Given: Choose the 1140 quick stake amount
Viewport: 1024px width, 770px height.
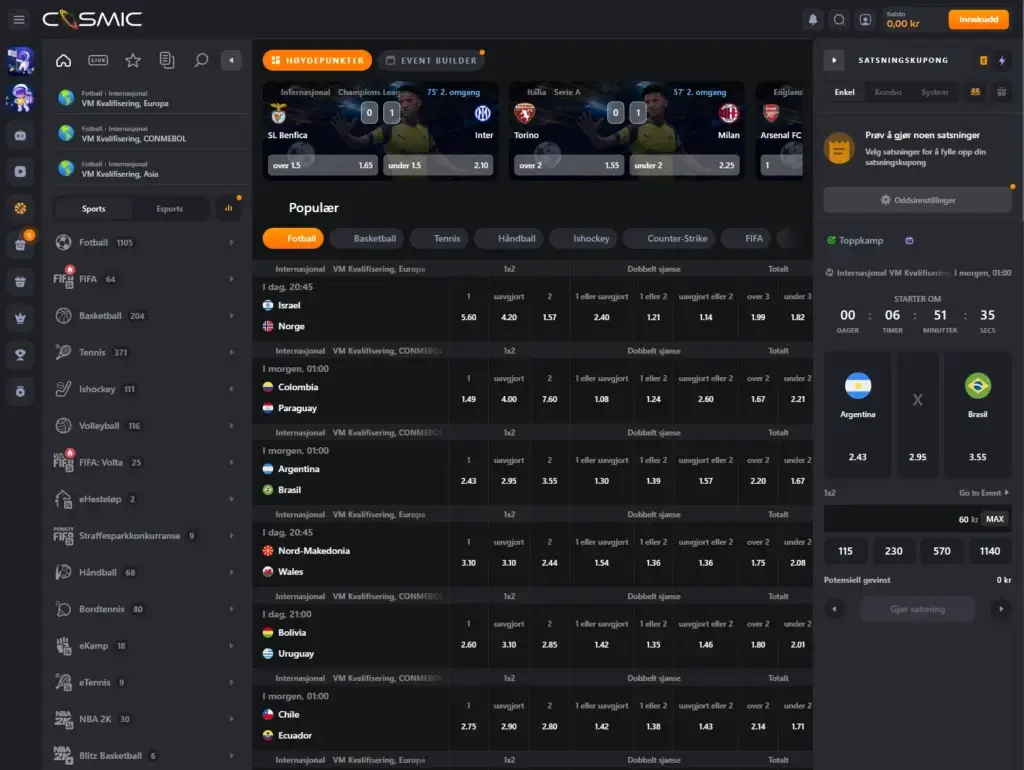Looking at the screenshot, I should click(989, 551).
